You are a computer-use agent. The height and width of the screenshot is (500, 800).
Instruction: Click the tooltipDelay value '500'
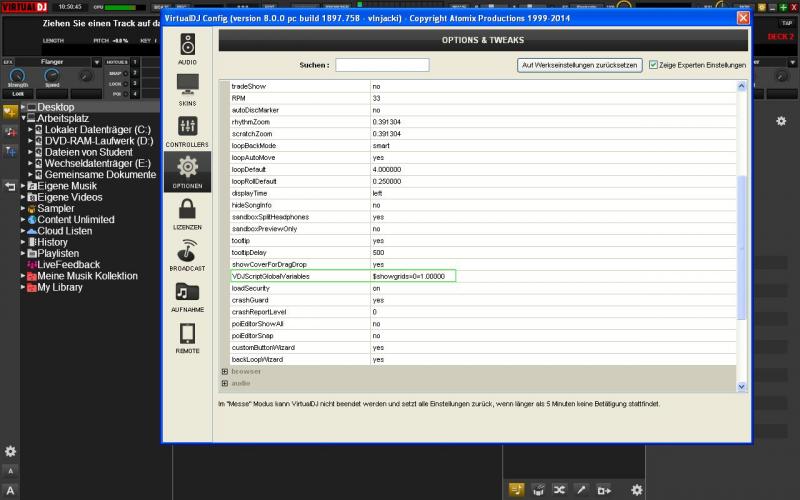(378, 253)
